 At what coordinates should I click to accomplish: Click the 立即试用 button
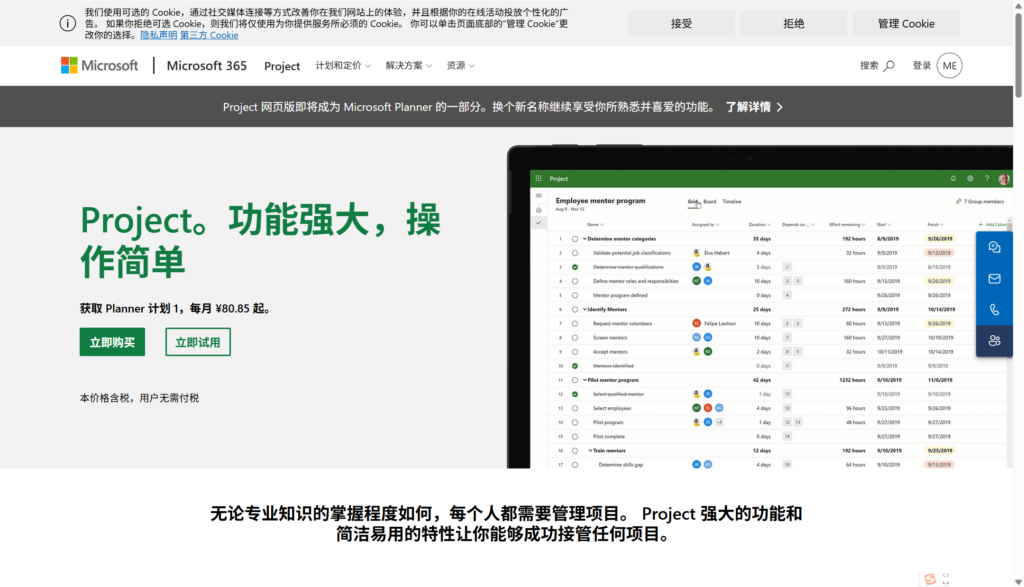pos(198,342)
